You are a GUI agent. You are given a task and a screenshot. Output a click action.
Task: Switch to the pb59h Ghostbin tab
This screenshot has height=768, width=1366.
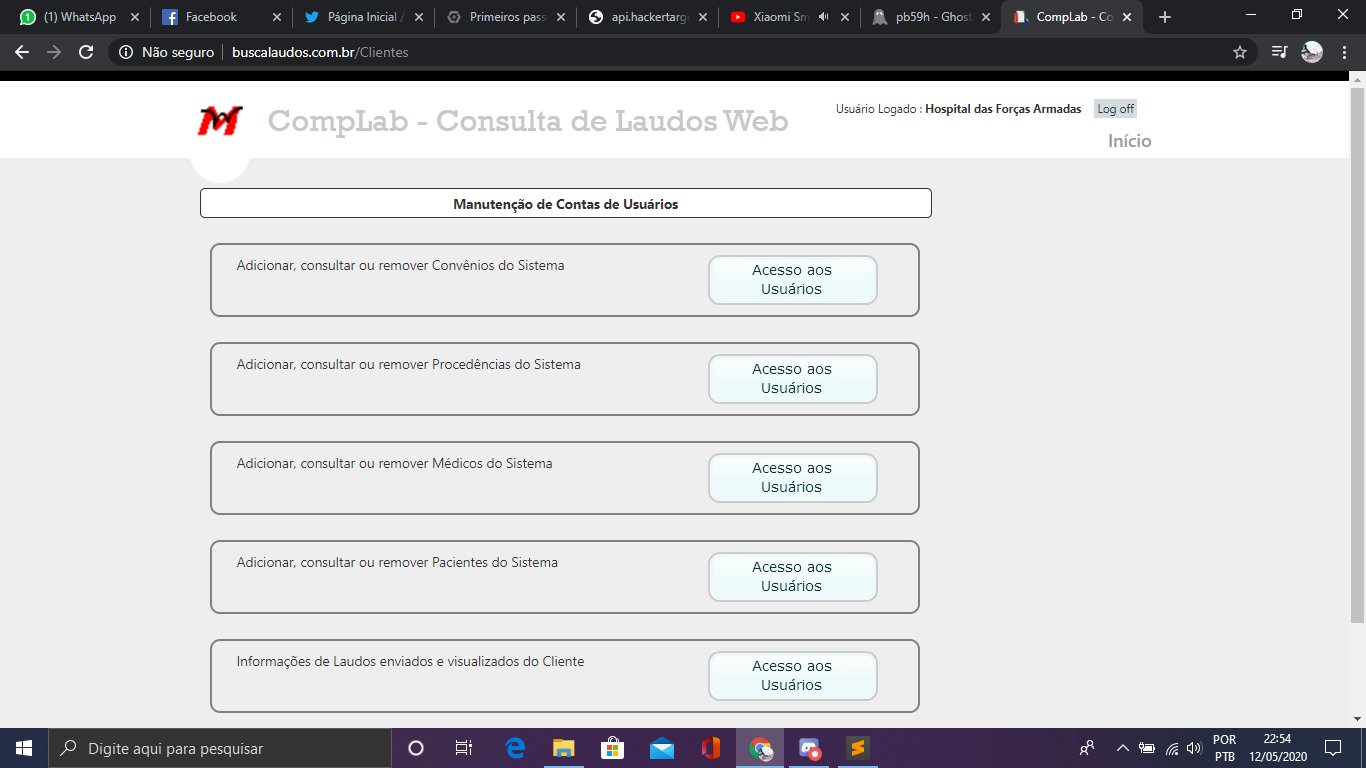coord(932,17)
